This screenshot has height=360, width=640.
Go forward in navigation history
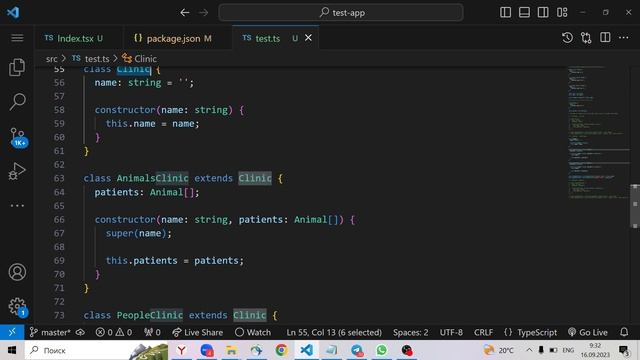(x=203, y=13)
